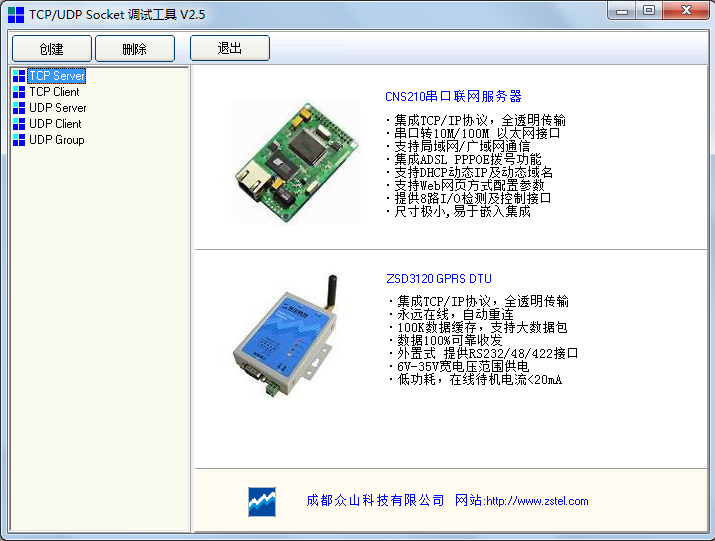The image size is (715, 541).
Task: Click the icon beside TCP Server
Action: 19,76
